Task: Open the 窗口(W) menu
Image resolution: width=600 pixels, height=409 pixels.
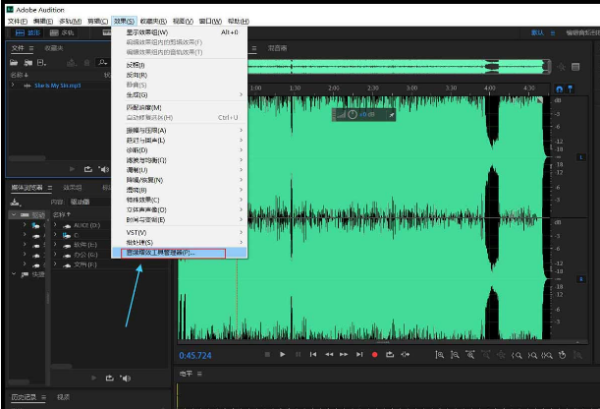Action: (210, 21)
